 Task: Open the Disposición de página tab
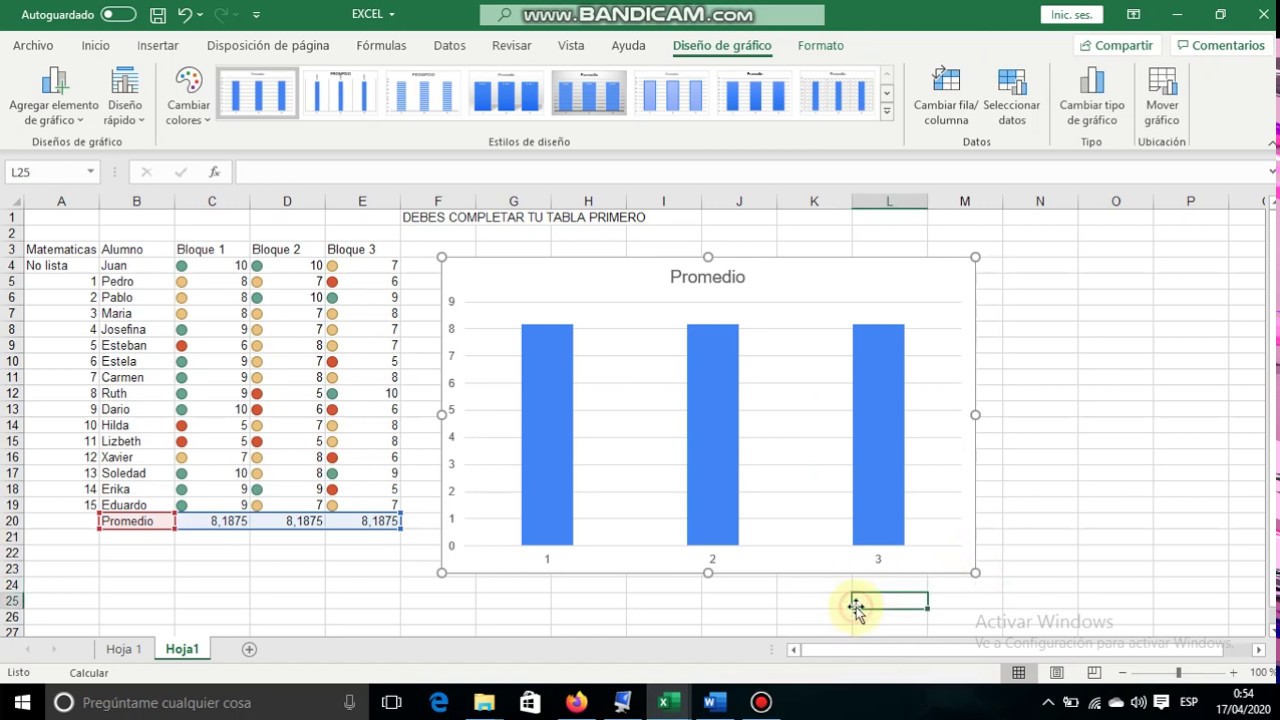coord(268,45)
